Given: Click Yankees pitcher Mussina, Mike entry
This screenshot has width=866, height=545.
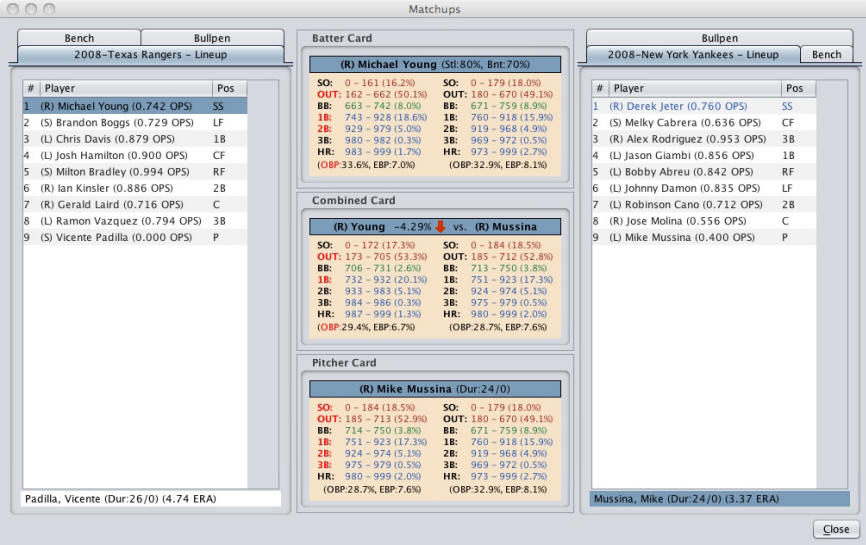Looking at the screenshot, I should click(720, 499).
